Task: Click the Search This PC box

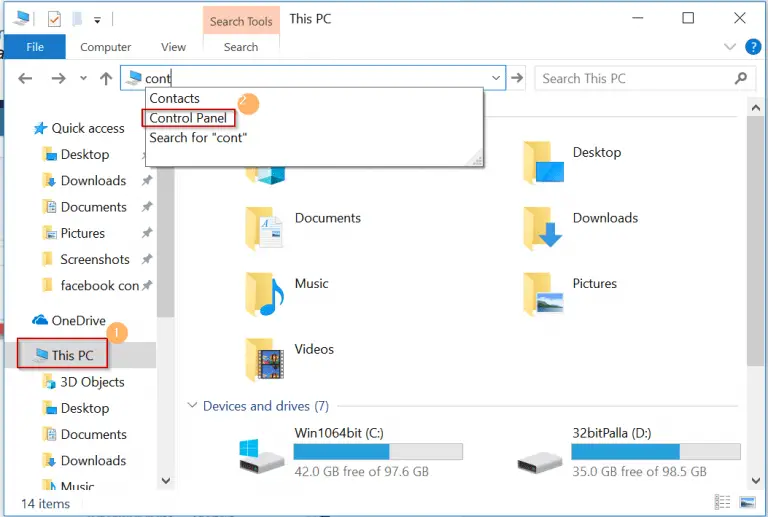Action: coord(646,78)
